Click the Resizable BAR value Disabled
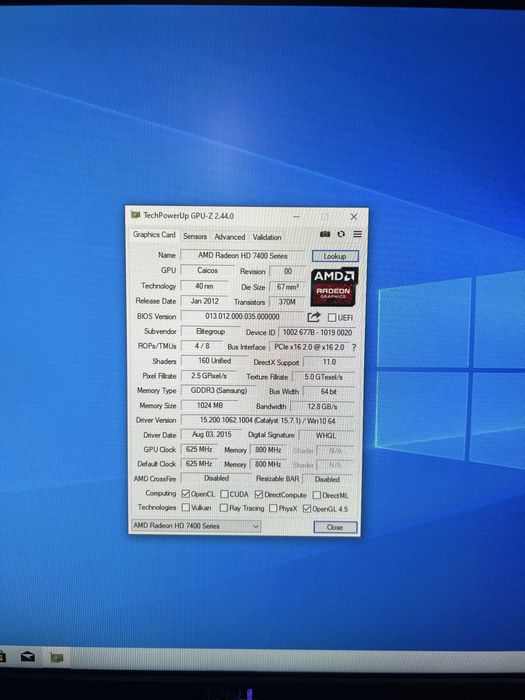 [327, 479]
